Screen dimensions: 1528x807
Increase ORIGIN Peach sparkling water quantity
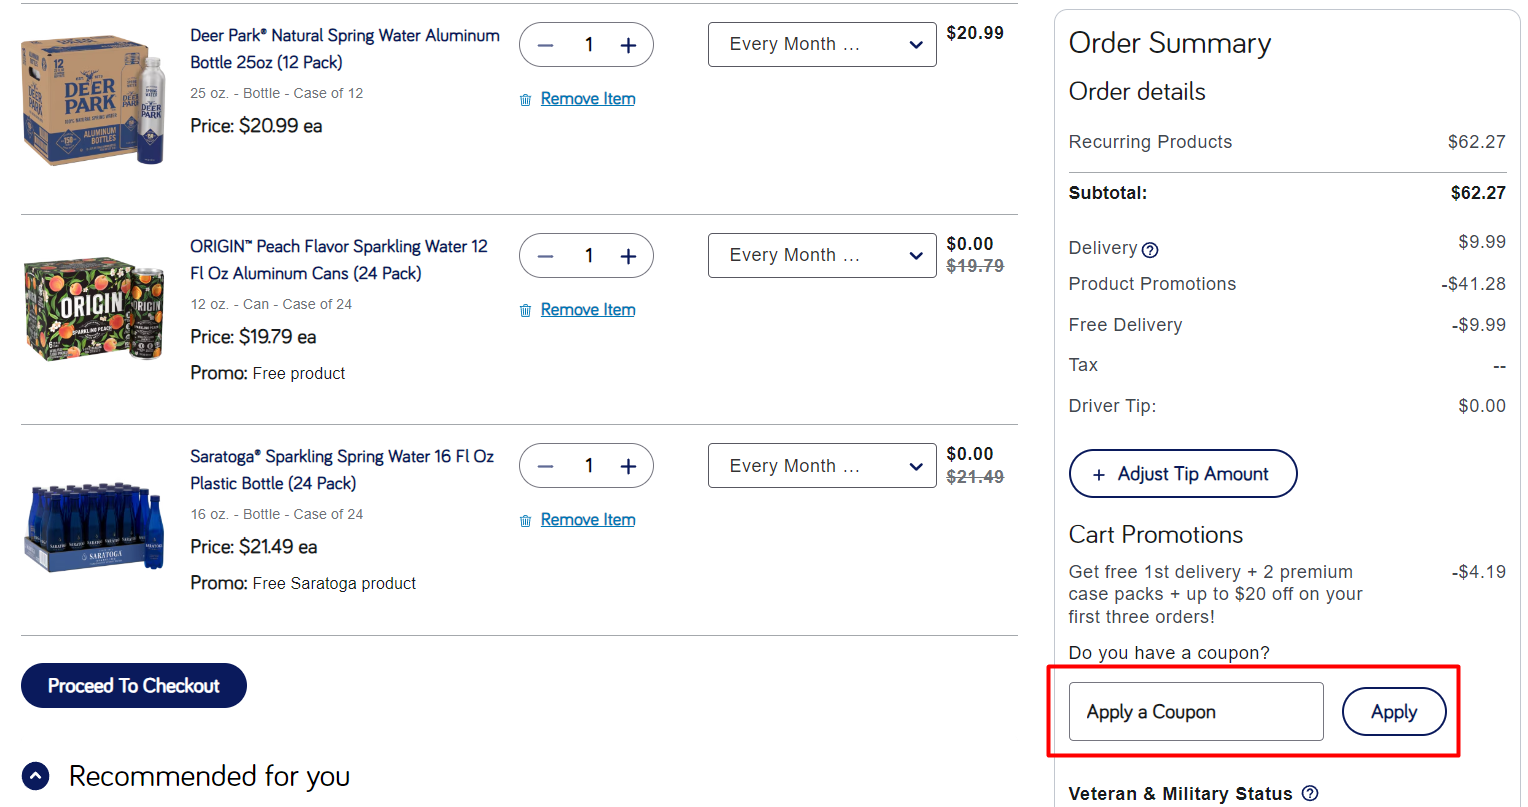(x=628, y=256)
